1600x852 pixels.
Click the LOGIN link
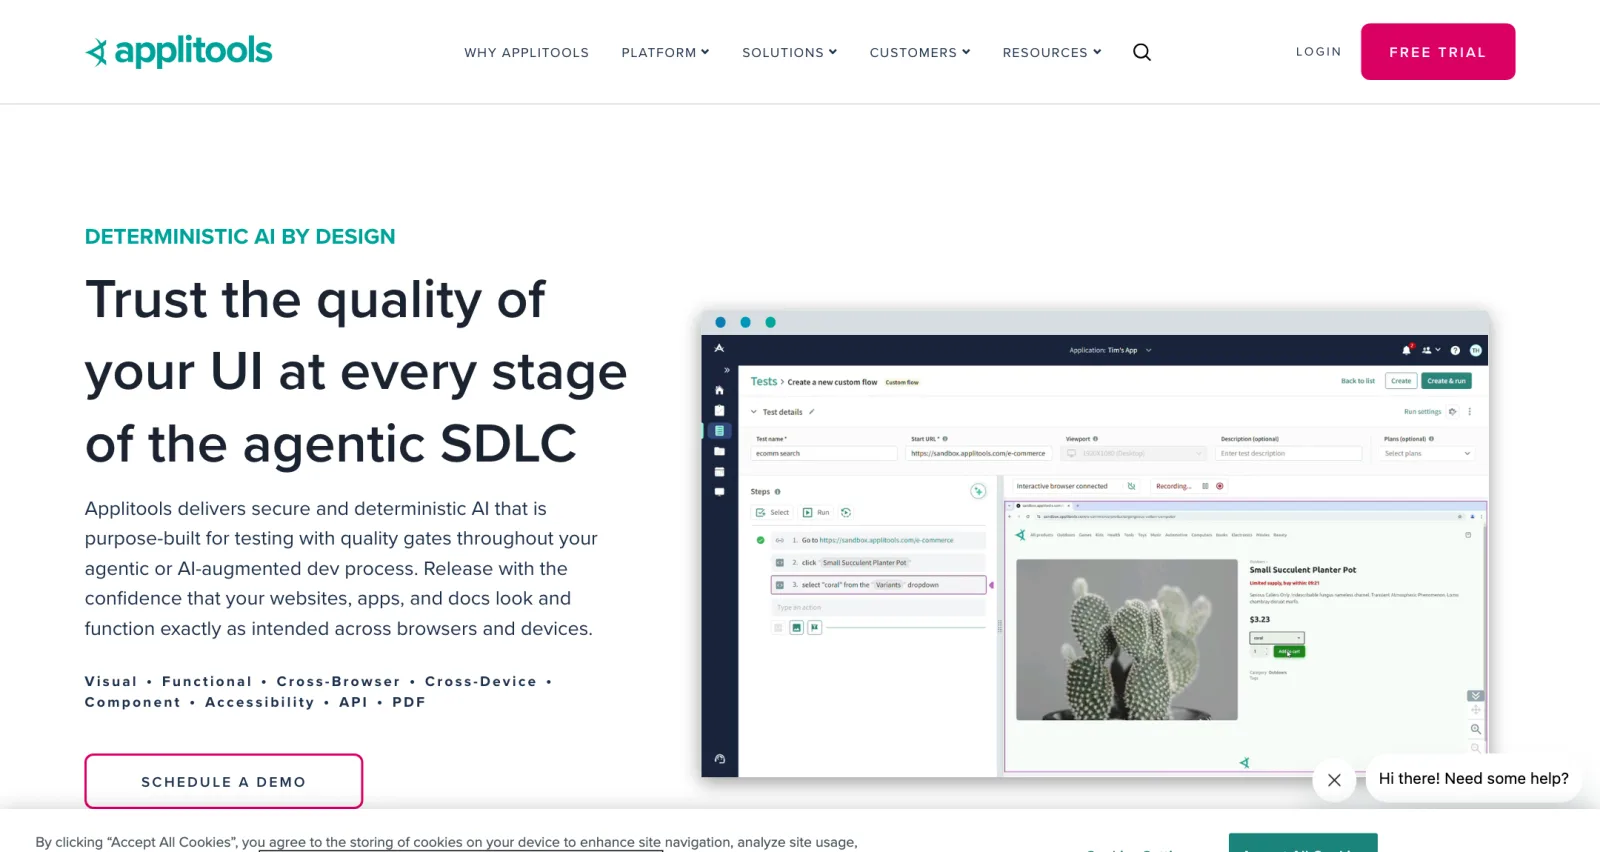click(x=1318, y=51)
